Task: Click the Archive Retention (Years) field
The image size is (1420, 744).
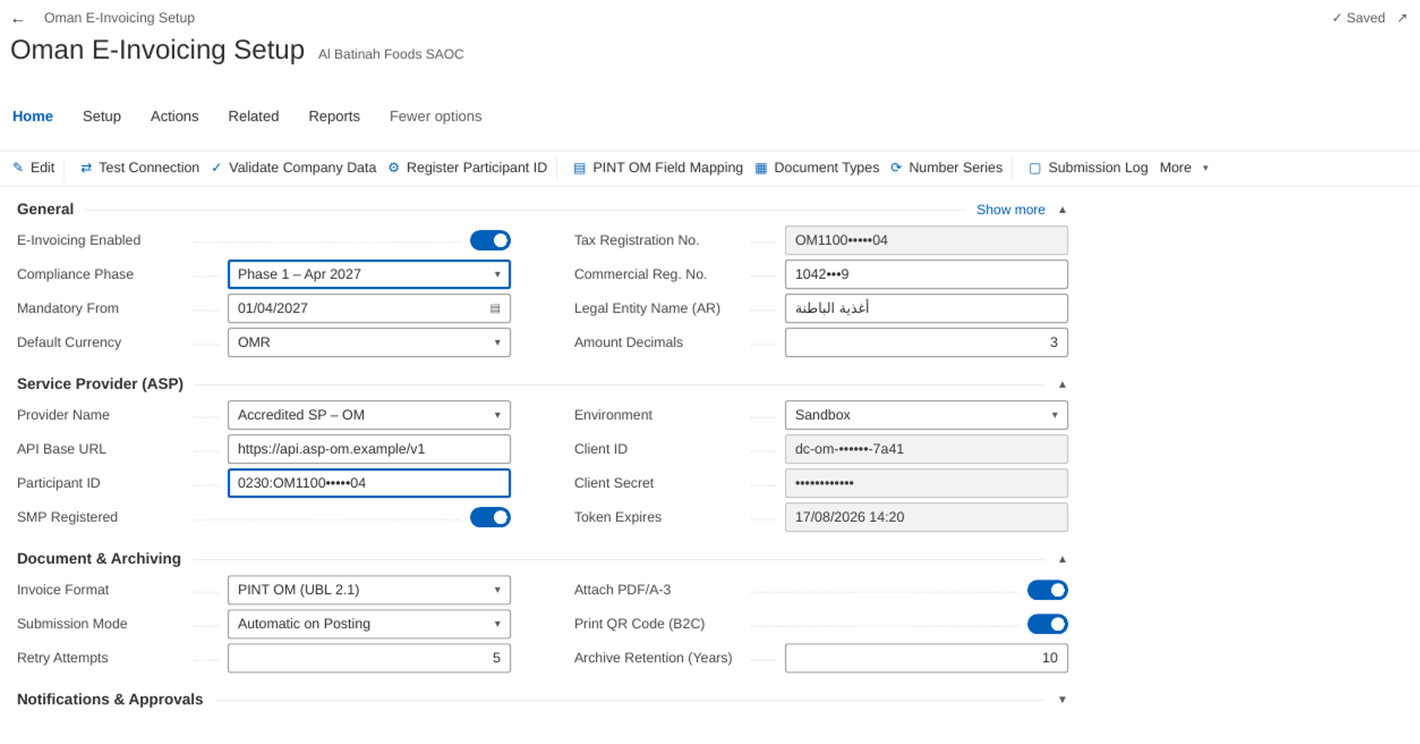Action: click(x=926, y=658)
